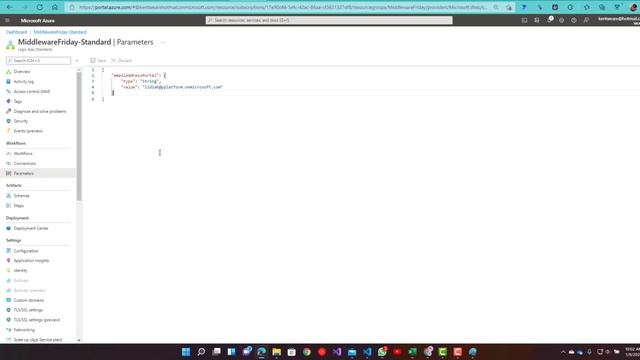Image resolution: width=640 pixels, height=360 pixels.
Task: Click the Configuration icon under Settings
Action: coord(9,251)
